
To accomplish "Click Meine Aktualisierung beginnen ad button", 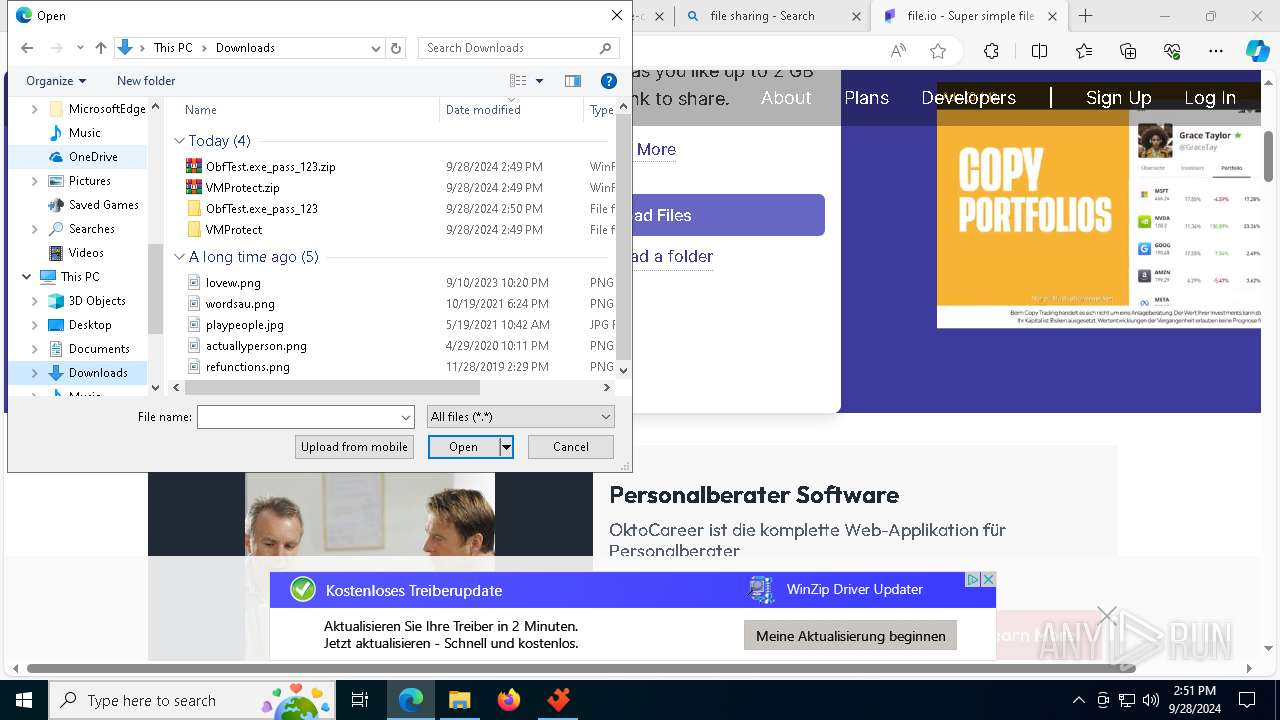I will (851, 636).
